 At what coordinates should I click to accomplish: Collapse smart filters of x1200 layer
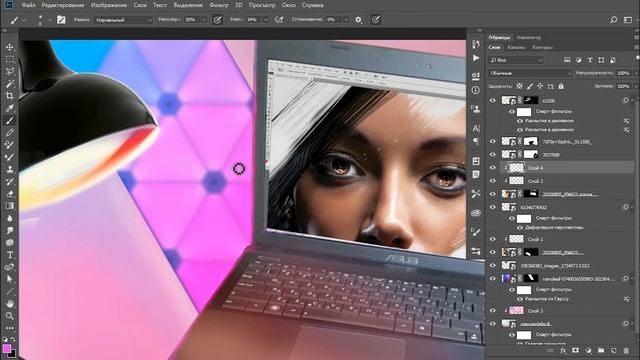633,100
